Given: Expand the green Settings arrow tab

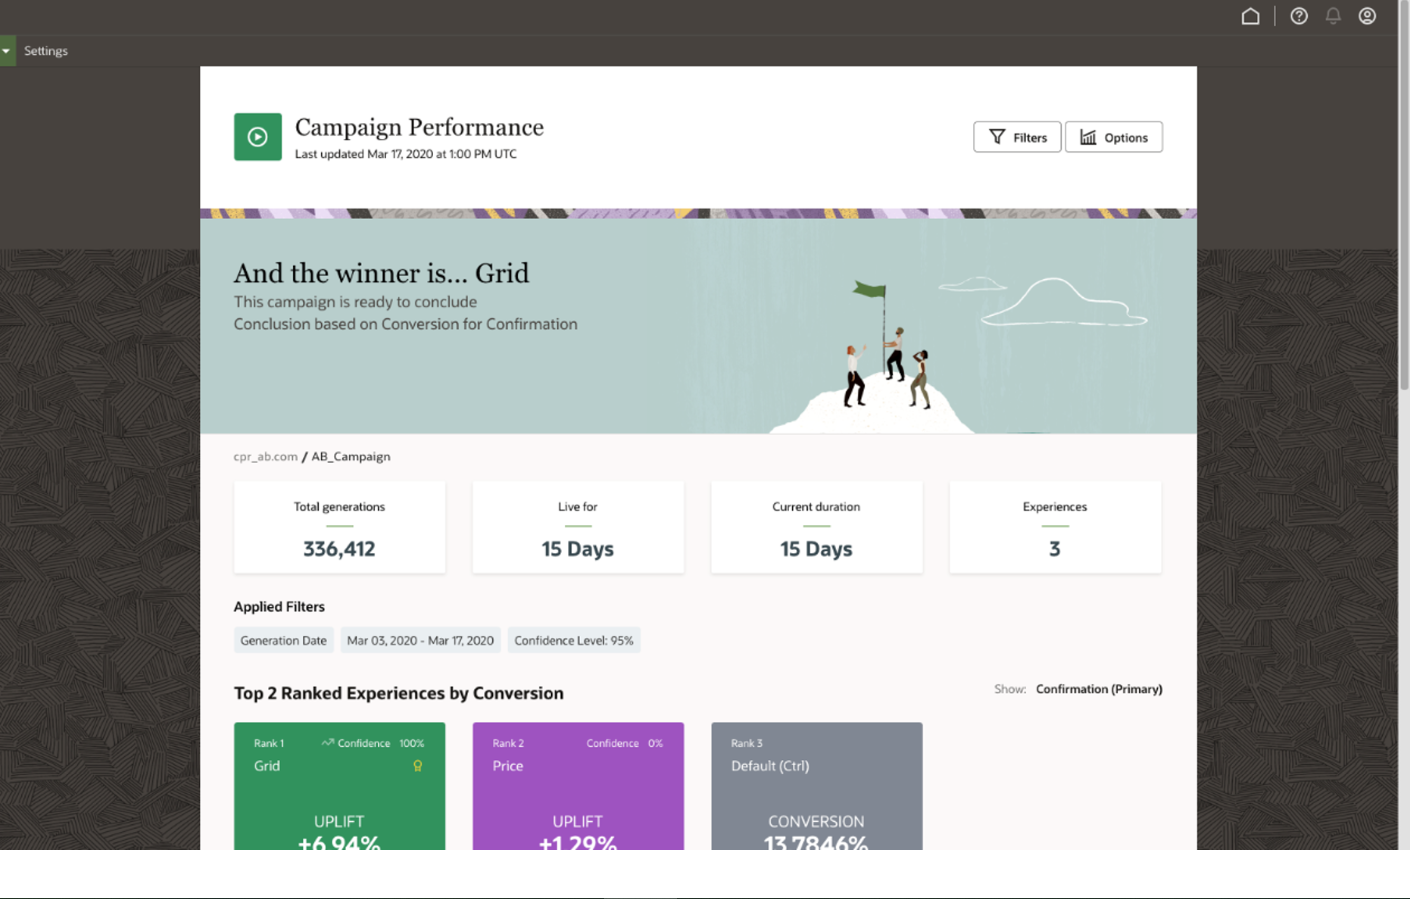Looking at the screenshot, I should [7, 51].
